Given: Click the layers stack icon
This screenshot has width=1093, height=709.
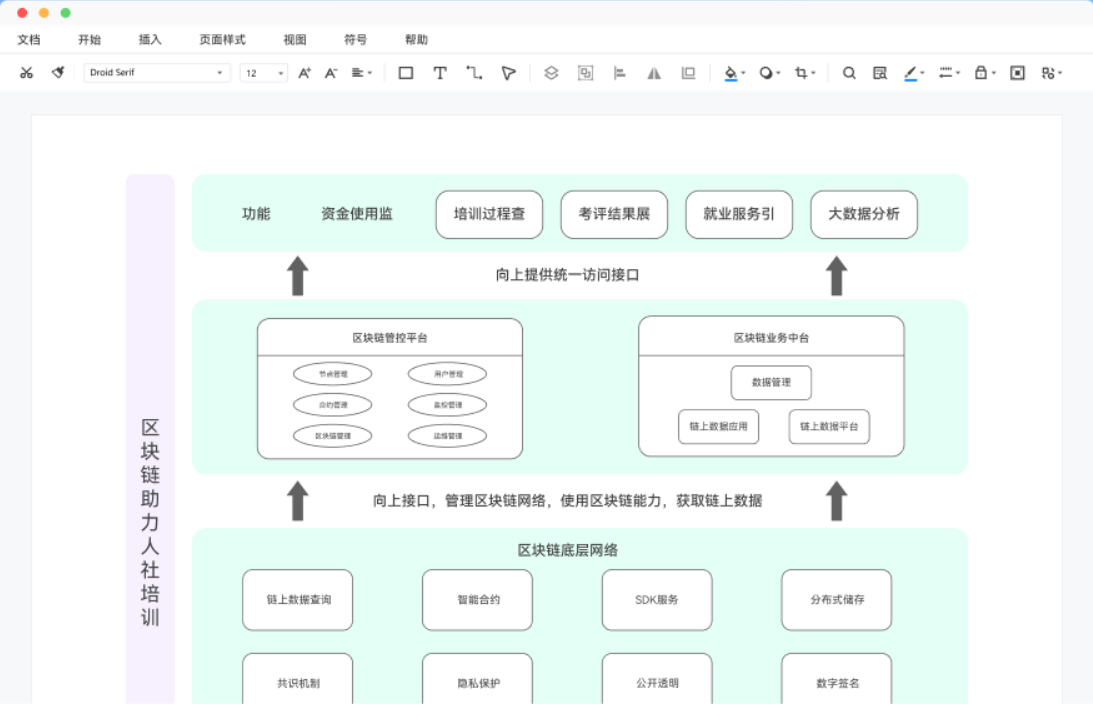Looking at the screenshot, I should (x=551, y=73).
